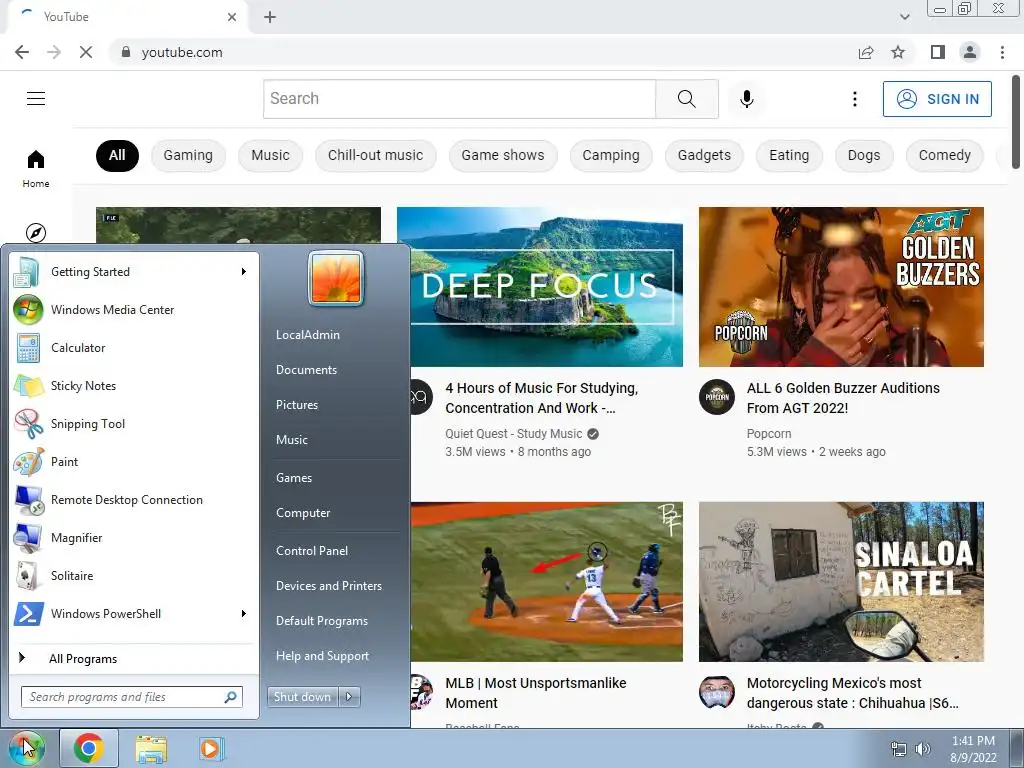1024x768 pixels.
Task: Click the SIGN IN button
Action: [x=937, y=99]
